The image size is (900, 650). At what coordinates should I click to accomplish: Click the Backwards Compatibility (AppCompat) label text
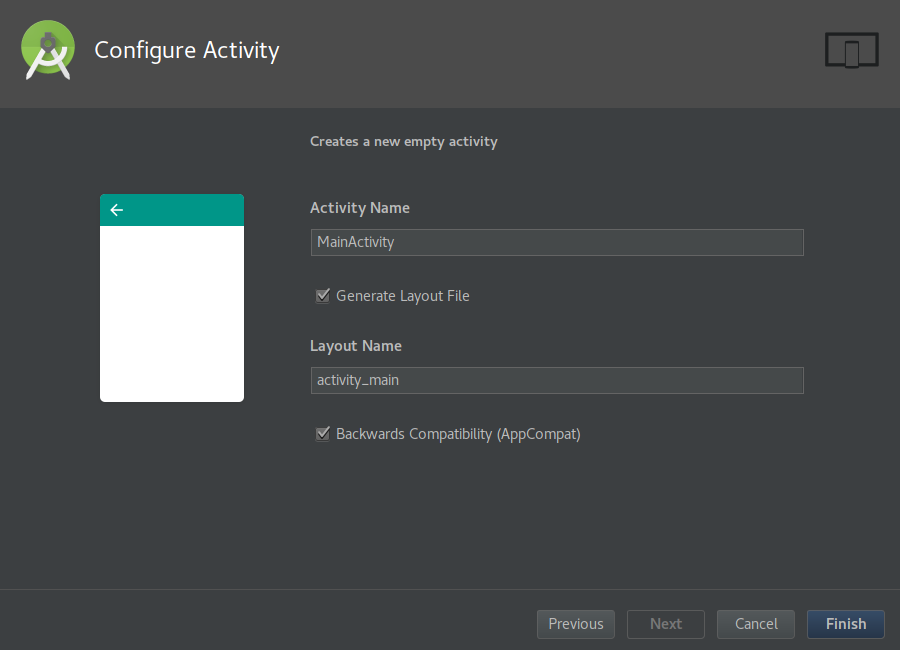coord(458,434)
